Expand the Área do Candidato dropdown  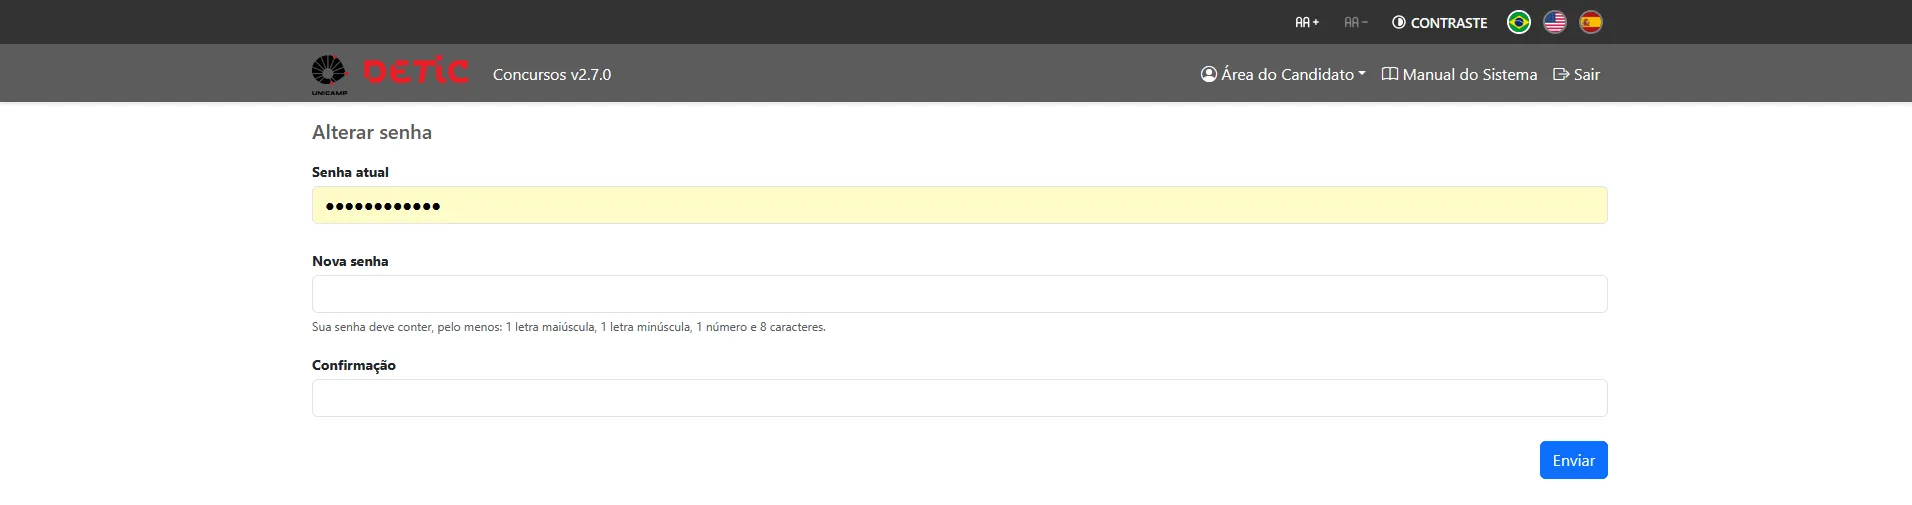pyautogui.click(x=1283, y=74)
